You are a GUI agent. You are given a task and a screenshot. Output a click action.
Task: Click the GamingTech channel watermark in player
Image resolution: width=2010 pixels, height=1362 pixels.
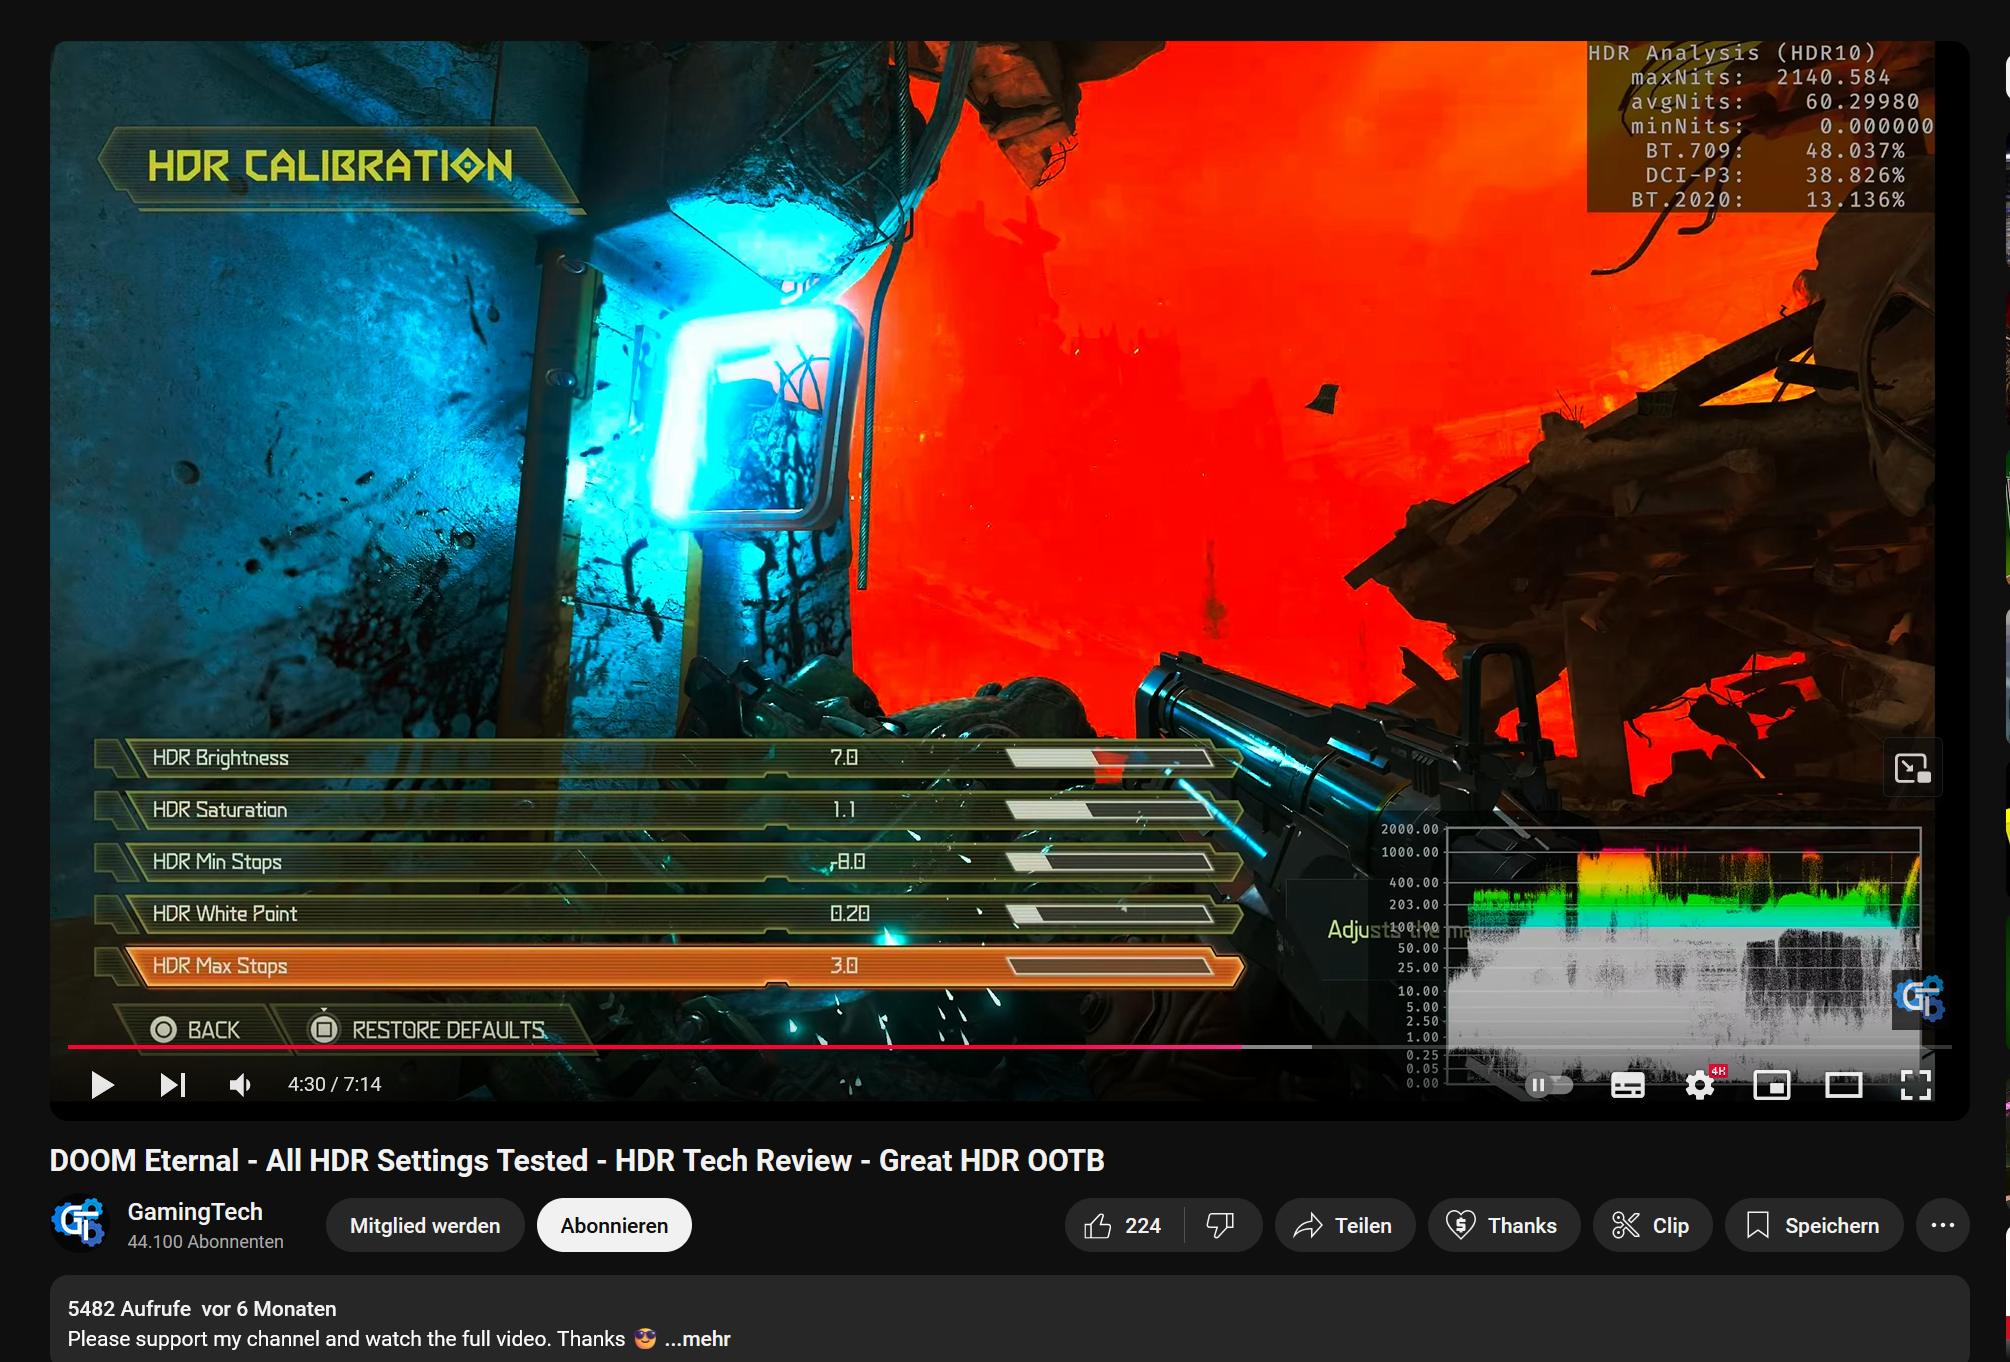1919,998
